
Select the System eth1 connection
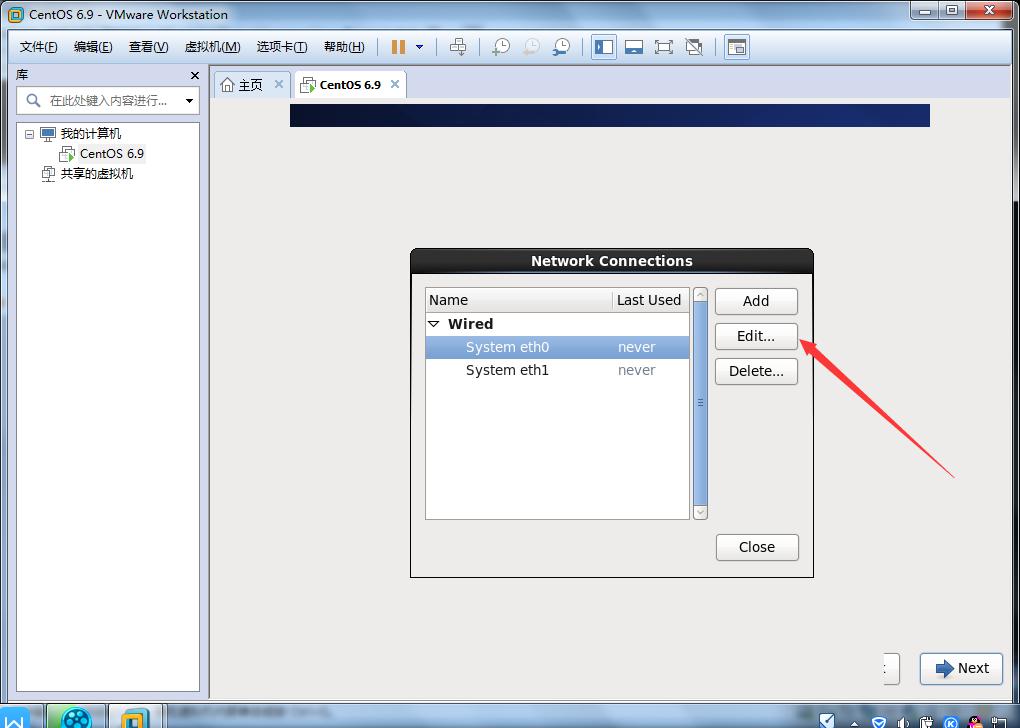click(557, 370)
